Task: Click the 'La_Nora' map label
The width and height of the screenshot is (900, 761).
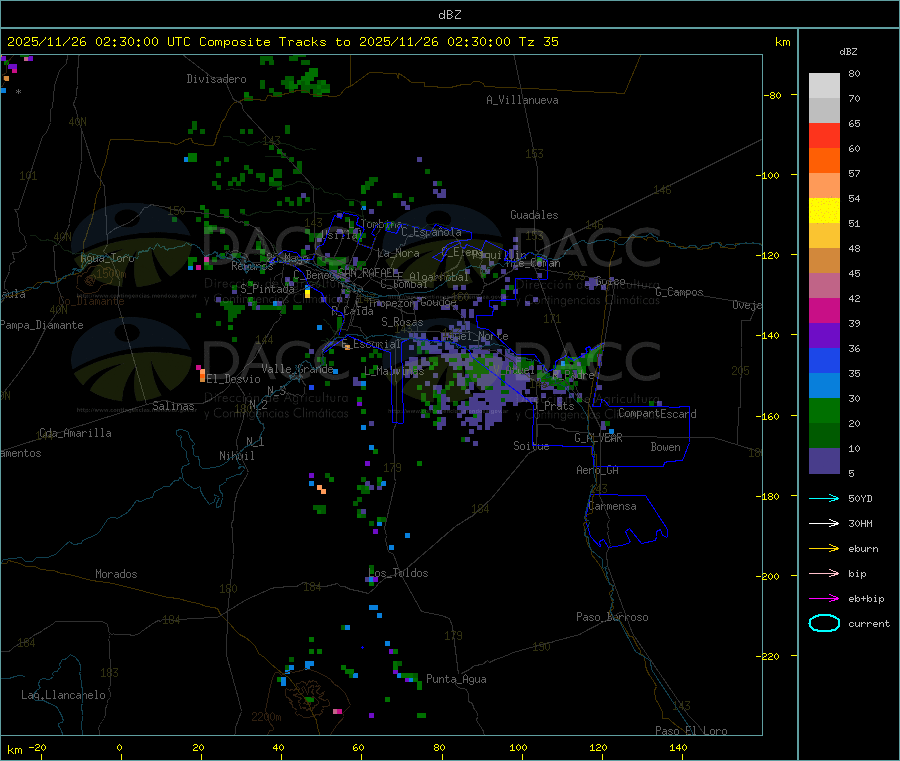Action: coord(398,253)
